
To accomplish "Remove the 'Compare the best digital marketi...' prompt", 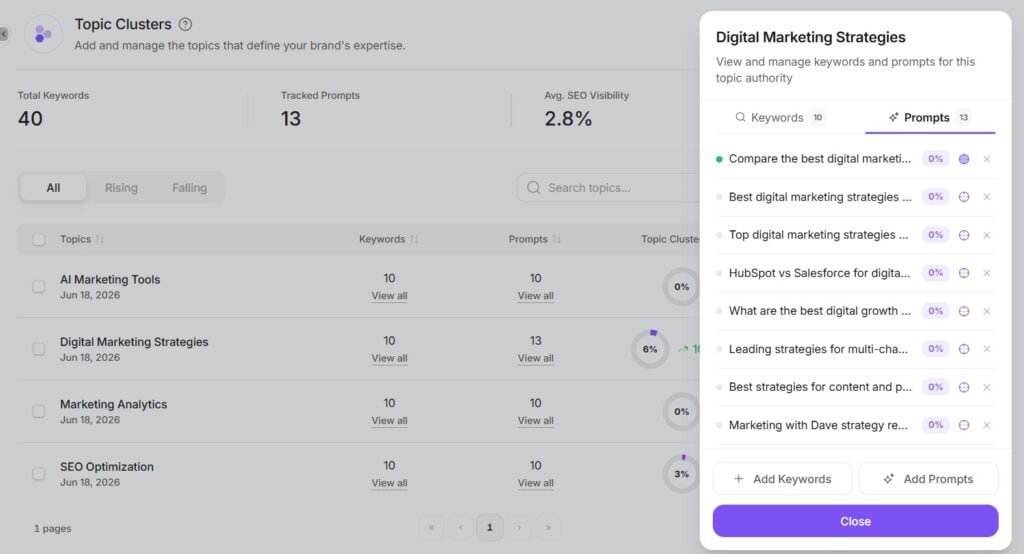I will [x=987, y=159].
